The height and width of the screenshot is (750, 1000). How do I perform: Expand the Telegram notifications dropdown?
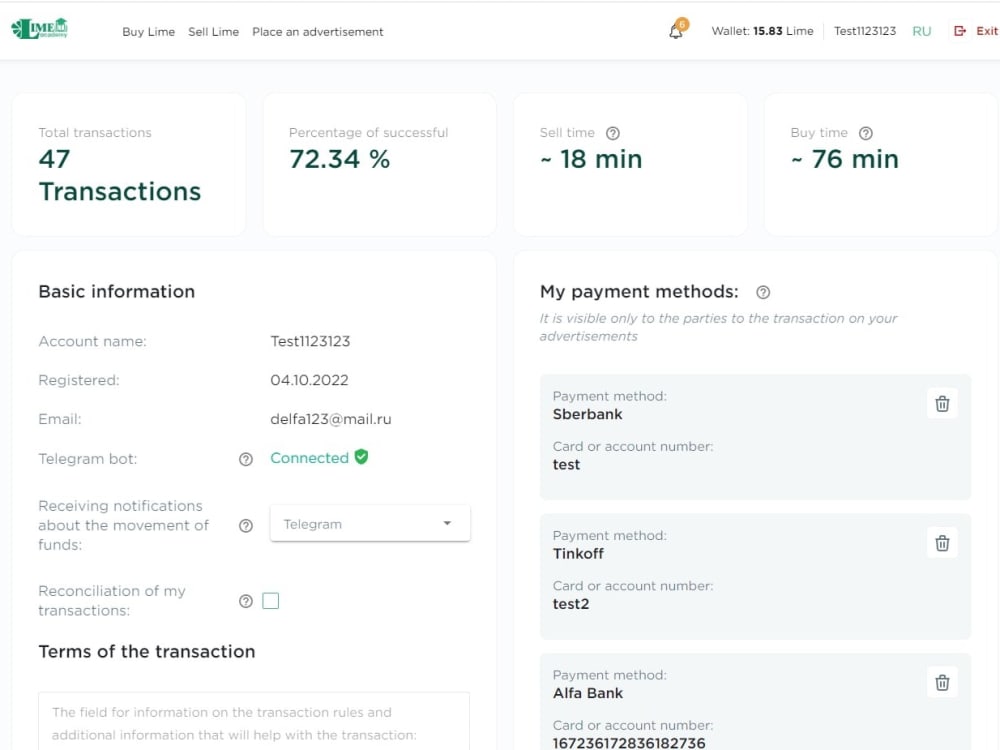point(370,524)
